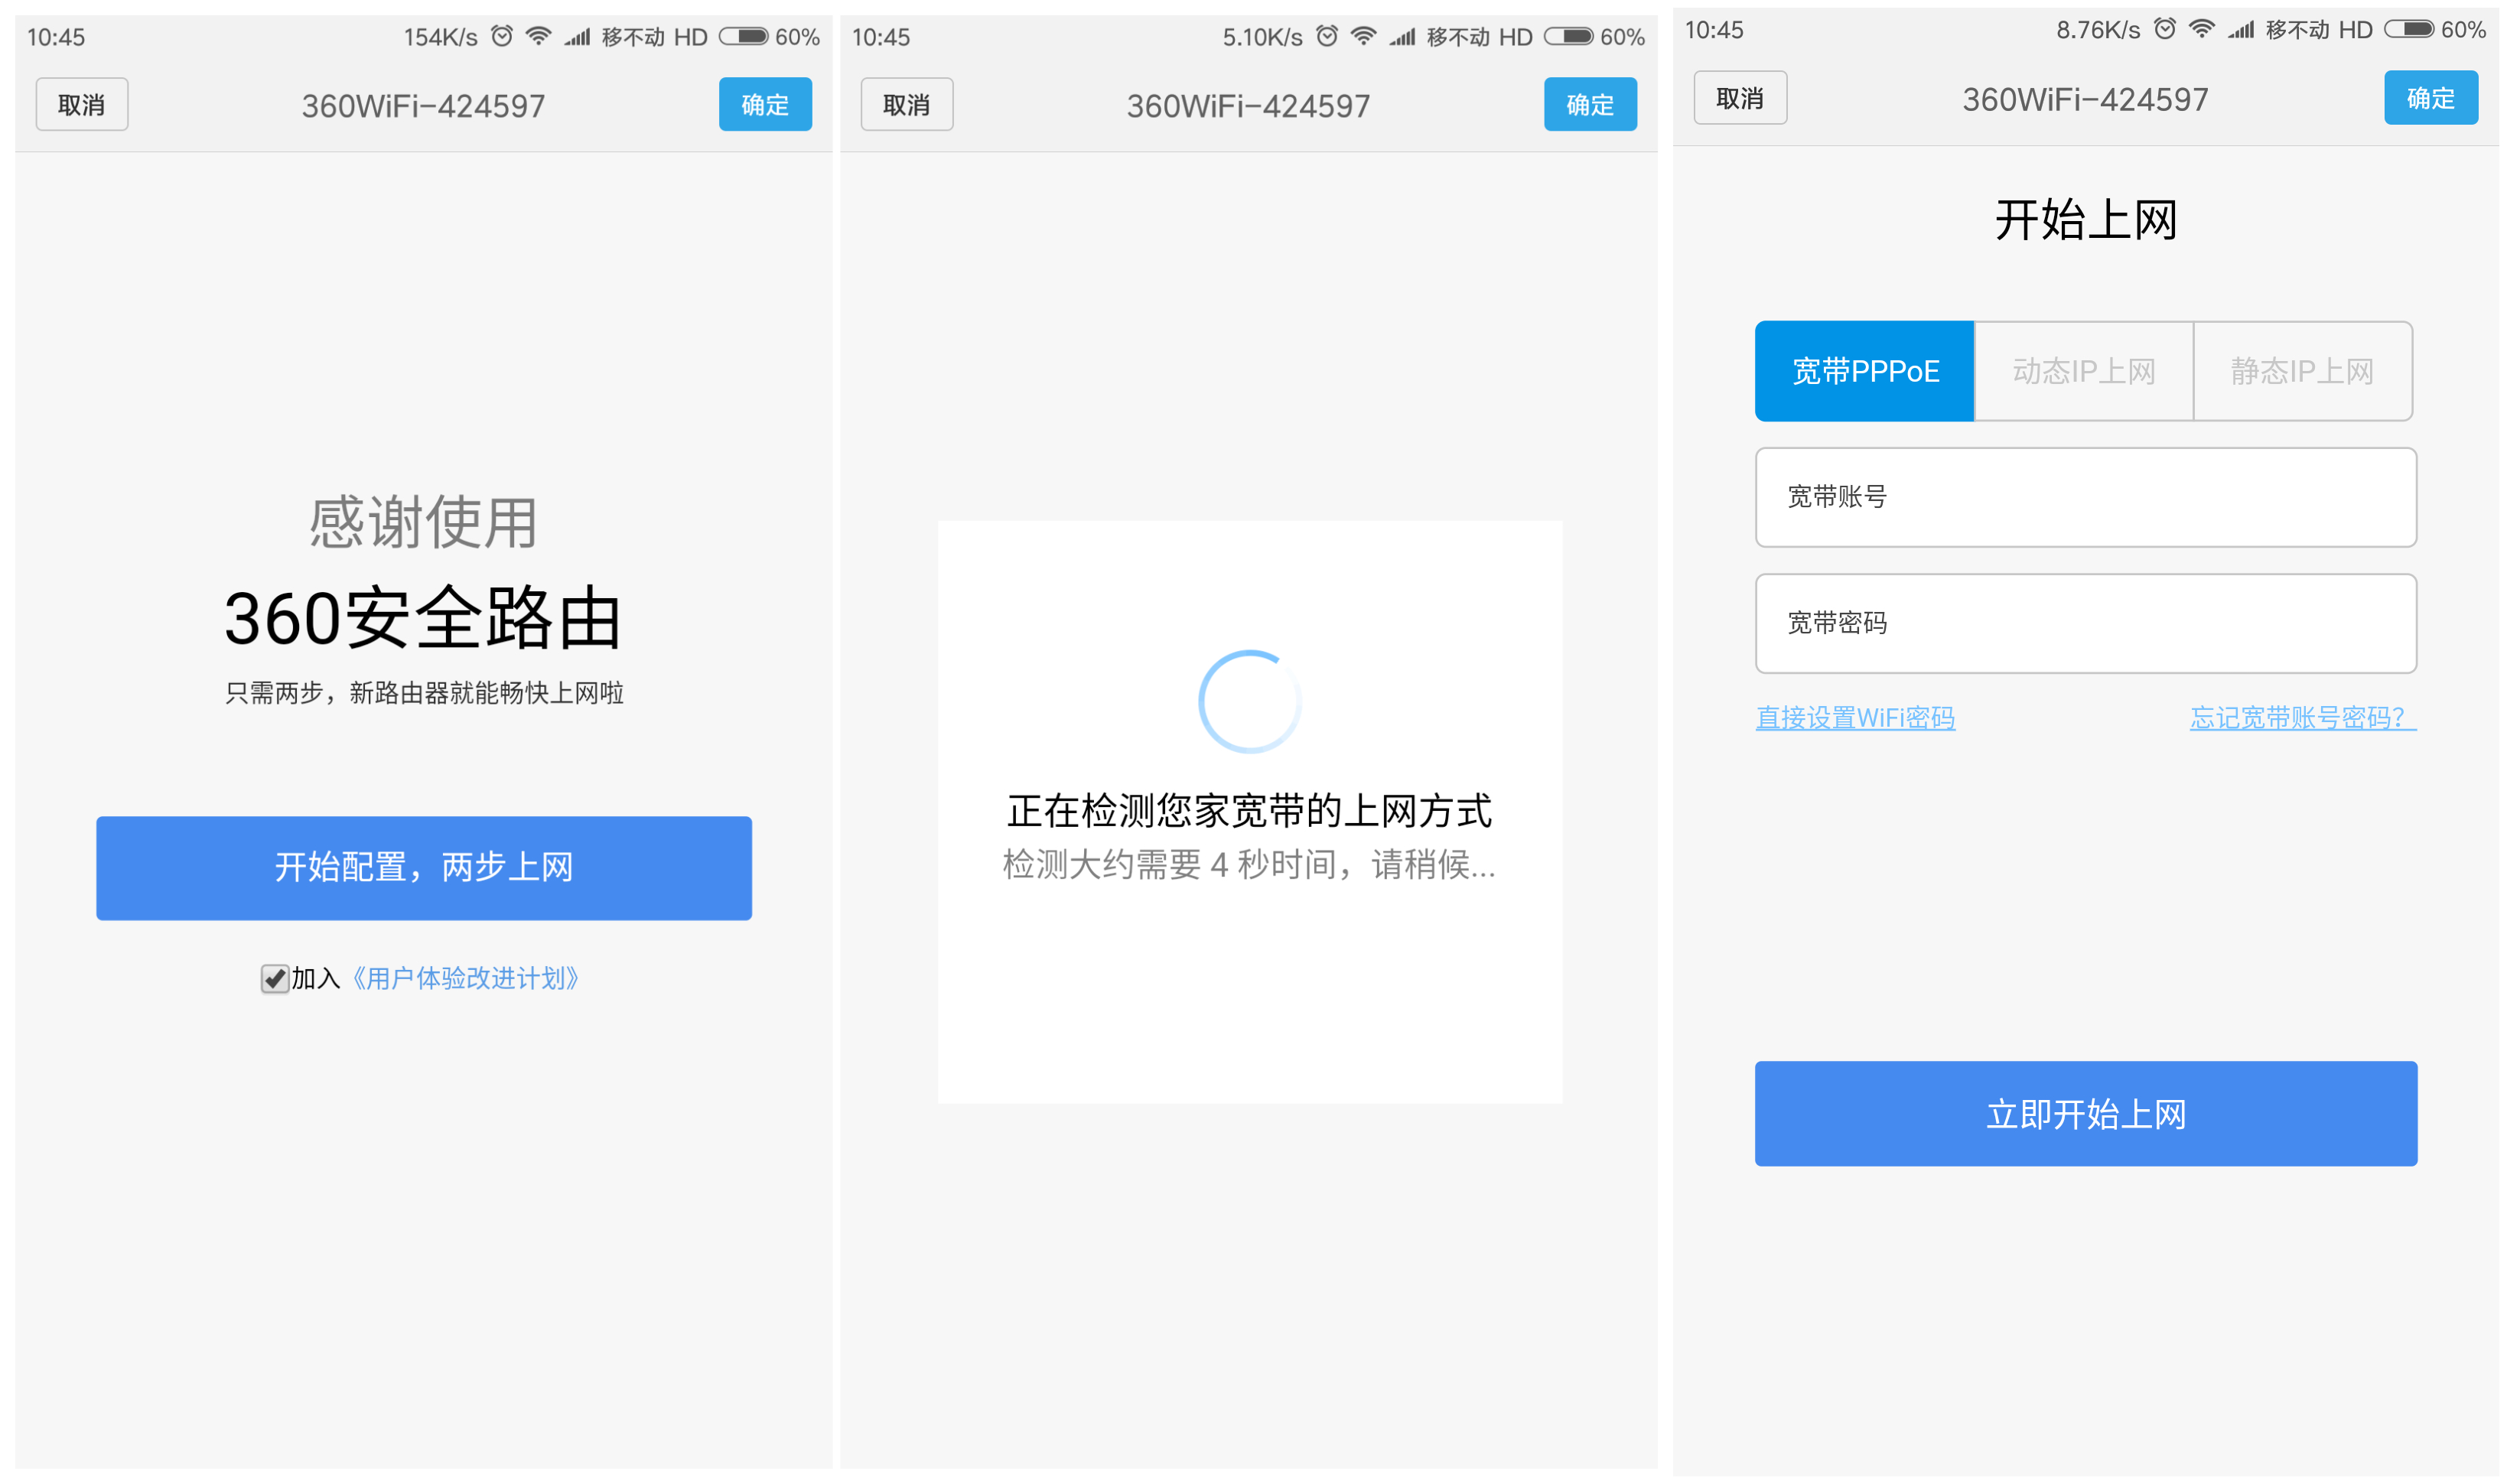Open the 《用户体验改进计划》 link
This screenshot has width=2507, height=1484.
pyautogui.click(x=466, y=979)
